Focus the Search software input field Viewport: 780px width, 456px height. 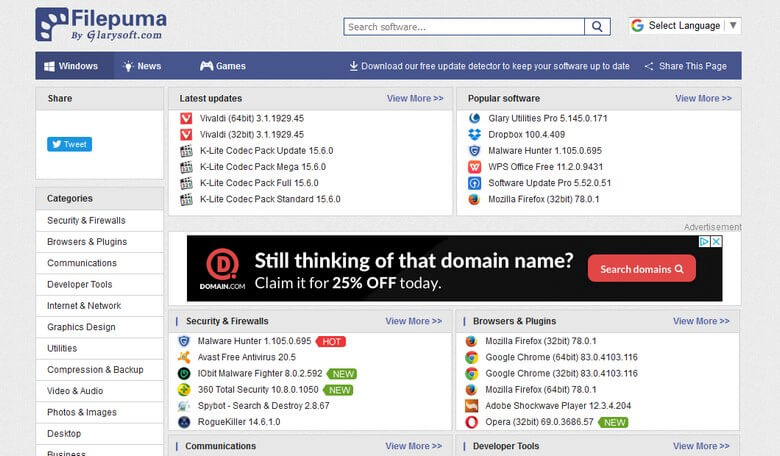click(463, 27)
